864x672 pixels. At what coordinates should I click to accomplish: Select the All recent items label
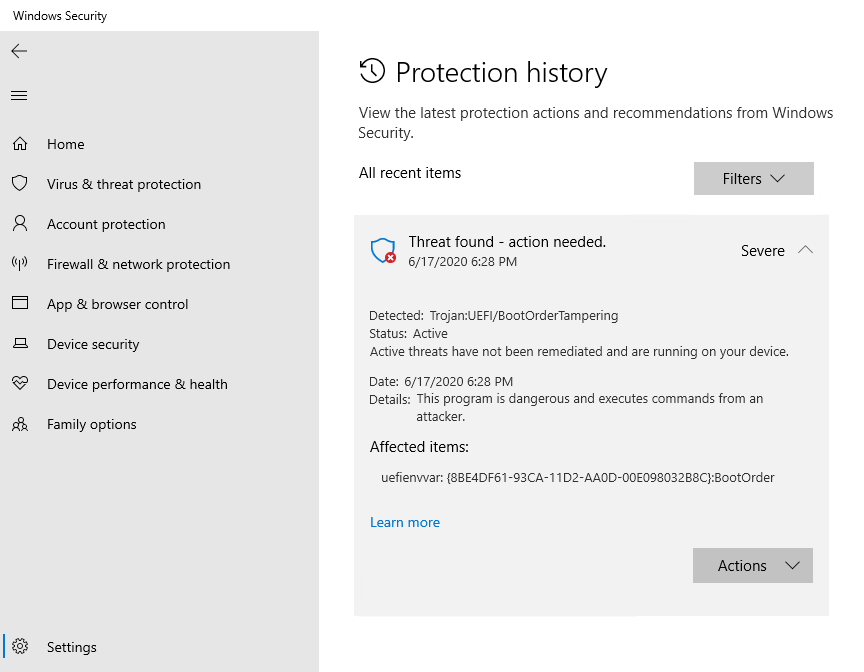click(410, 173)
